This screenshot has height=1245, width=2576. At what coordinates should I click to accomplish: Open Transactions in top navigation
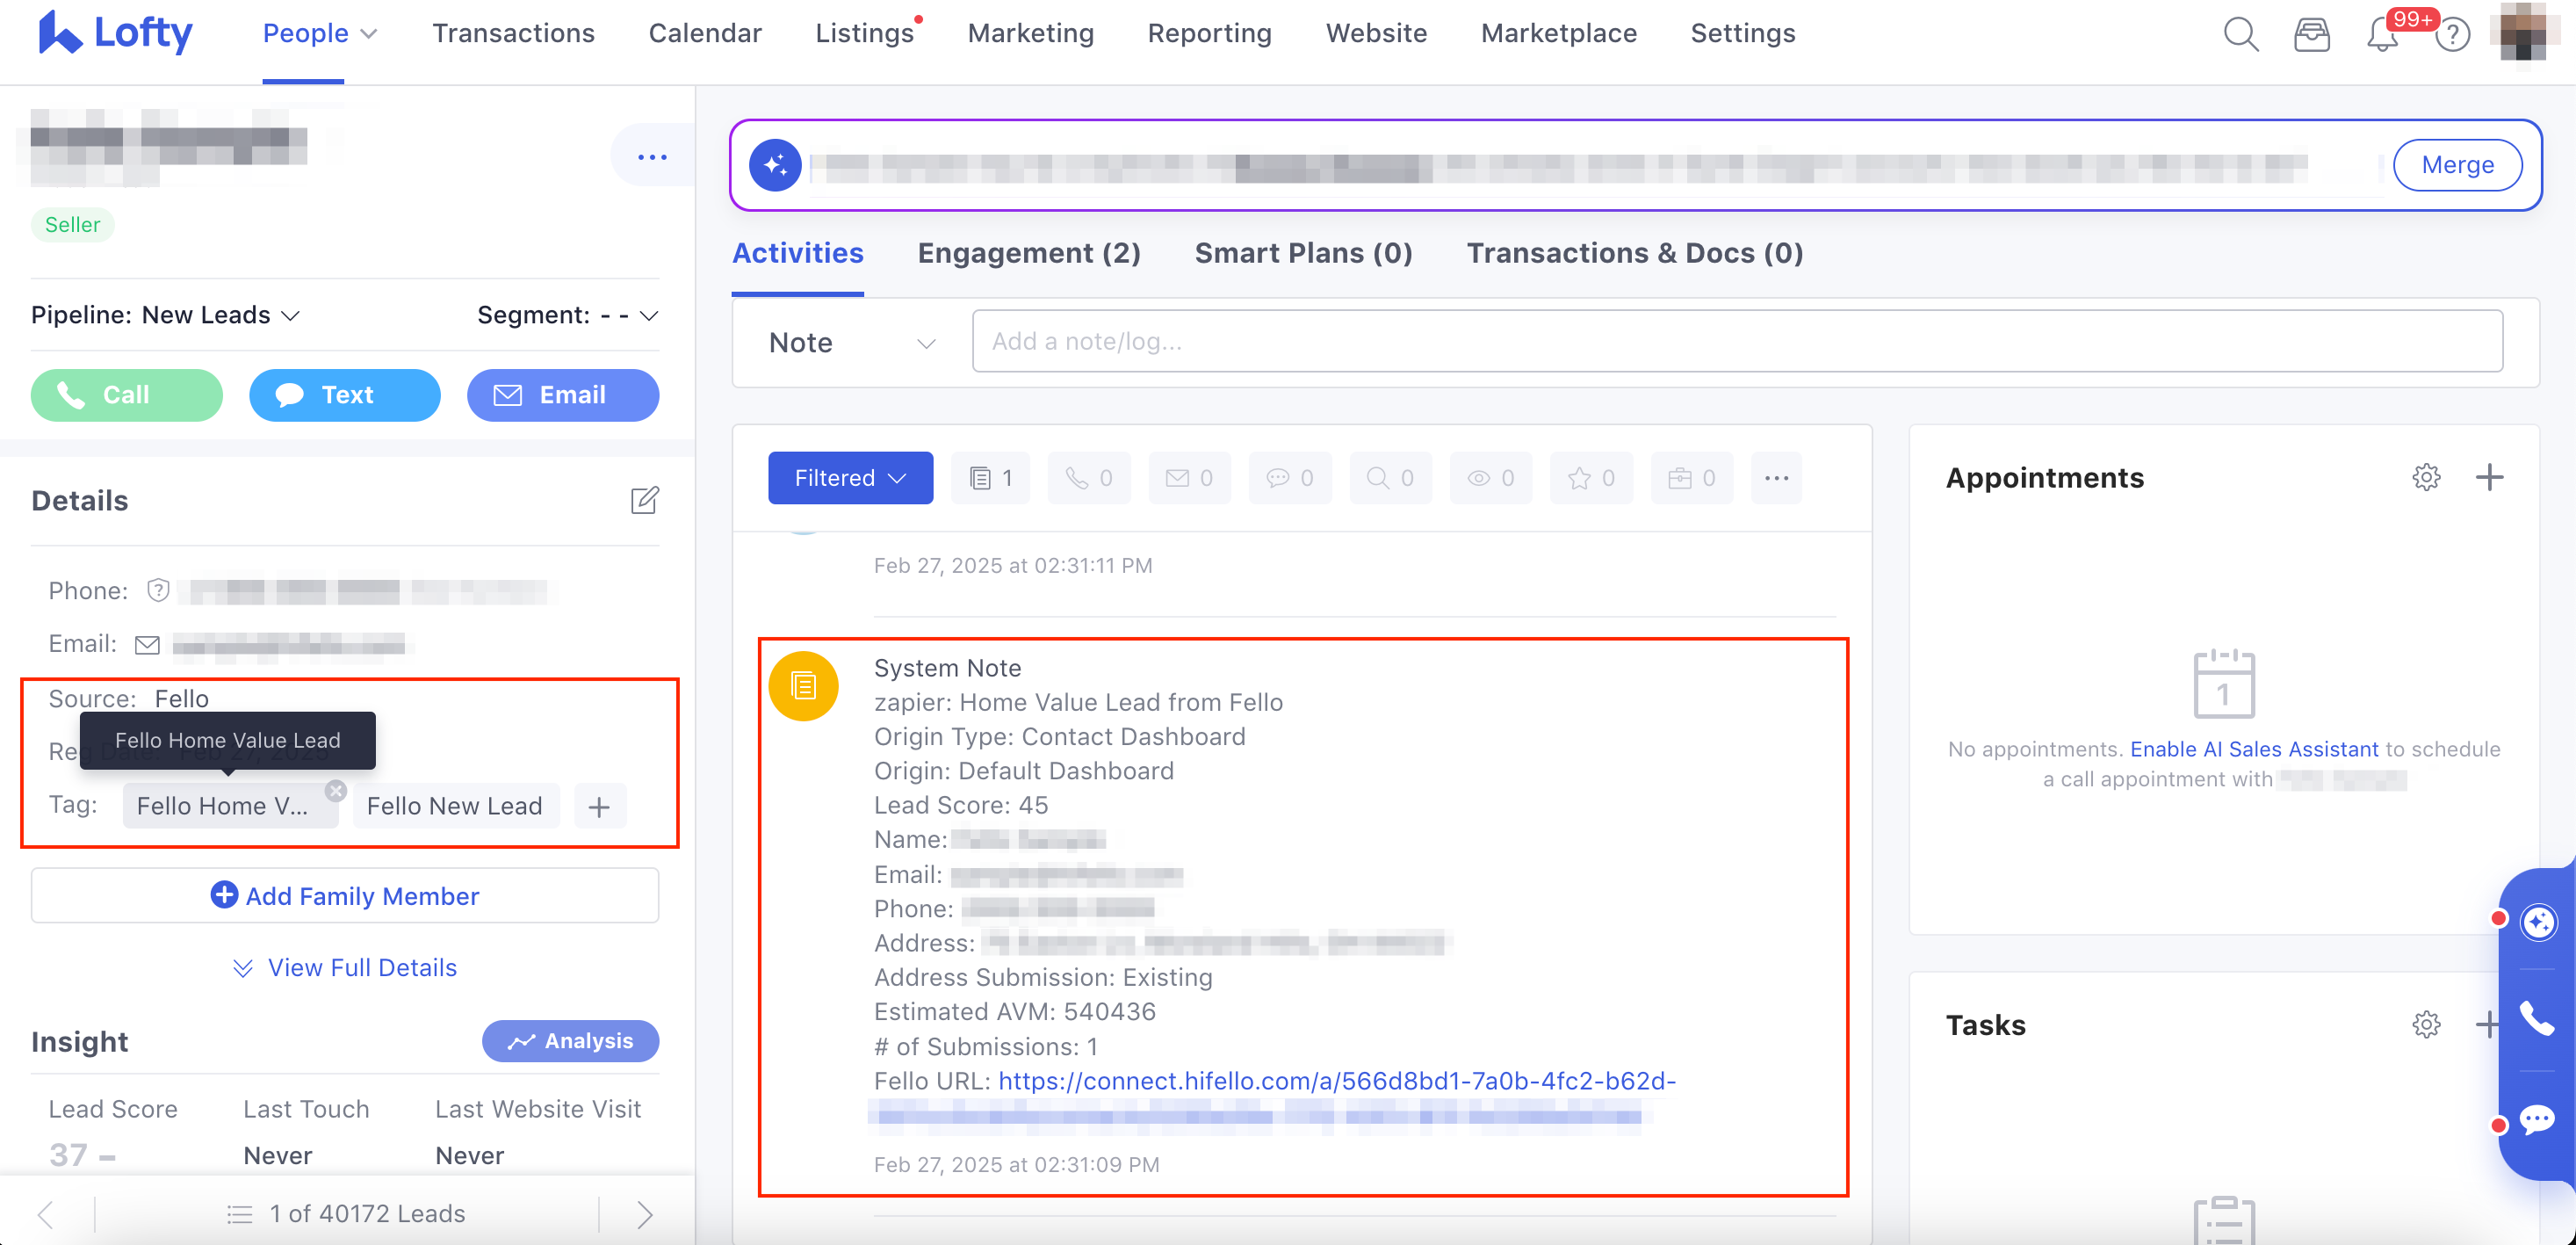click(513, 33)
